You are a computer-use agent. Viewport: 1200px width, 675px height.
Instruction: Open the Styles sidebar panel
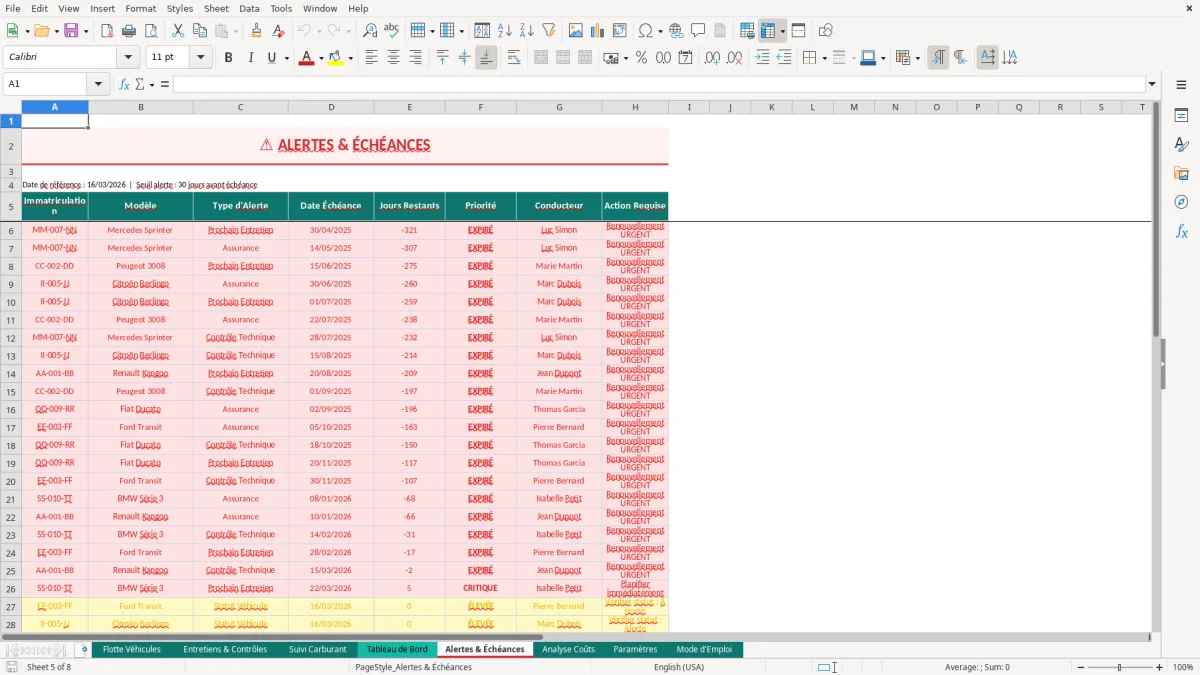point(1181,145)
